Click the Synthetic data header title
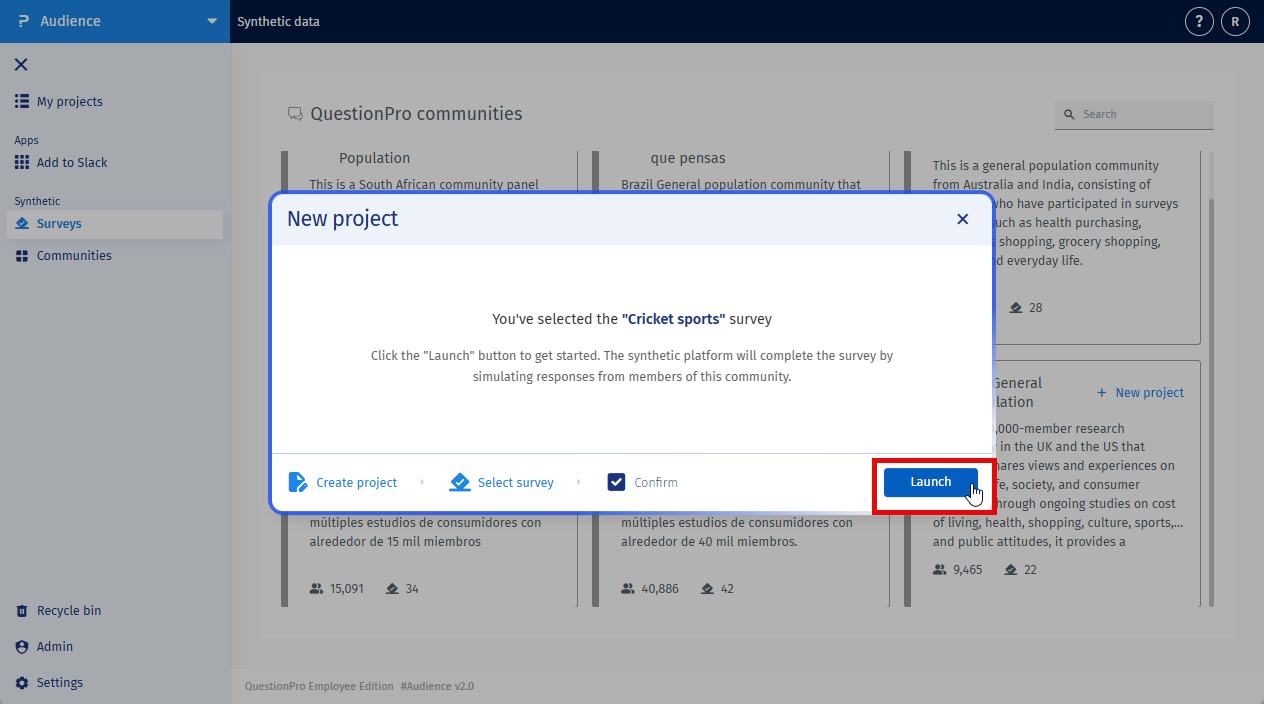Image resolution: width=1264 pixels, height=704 pixels. click(x=278, y=21)
